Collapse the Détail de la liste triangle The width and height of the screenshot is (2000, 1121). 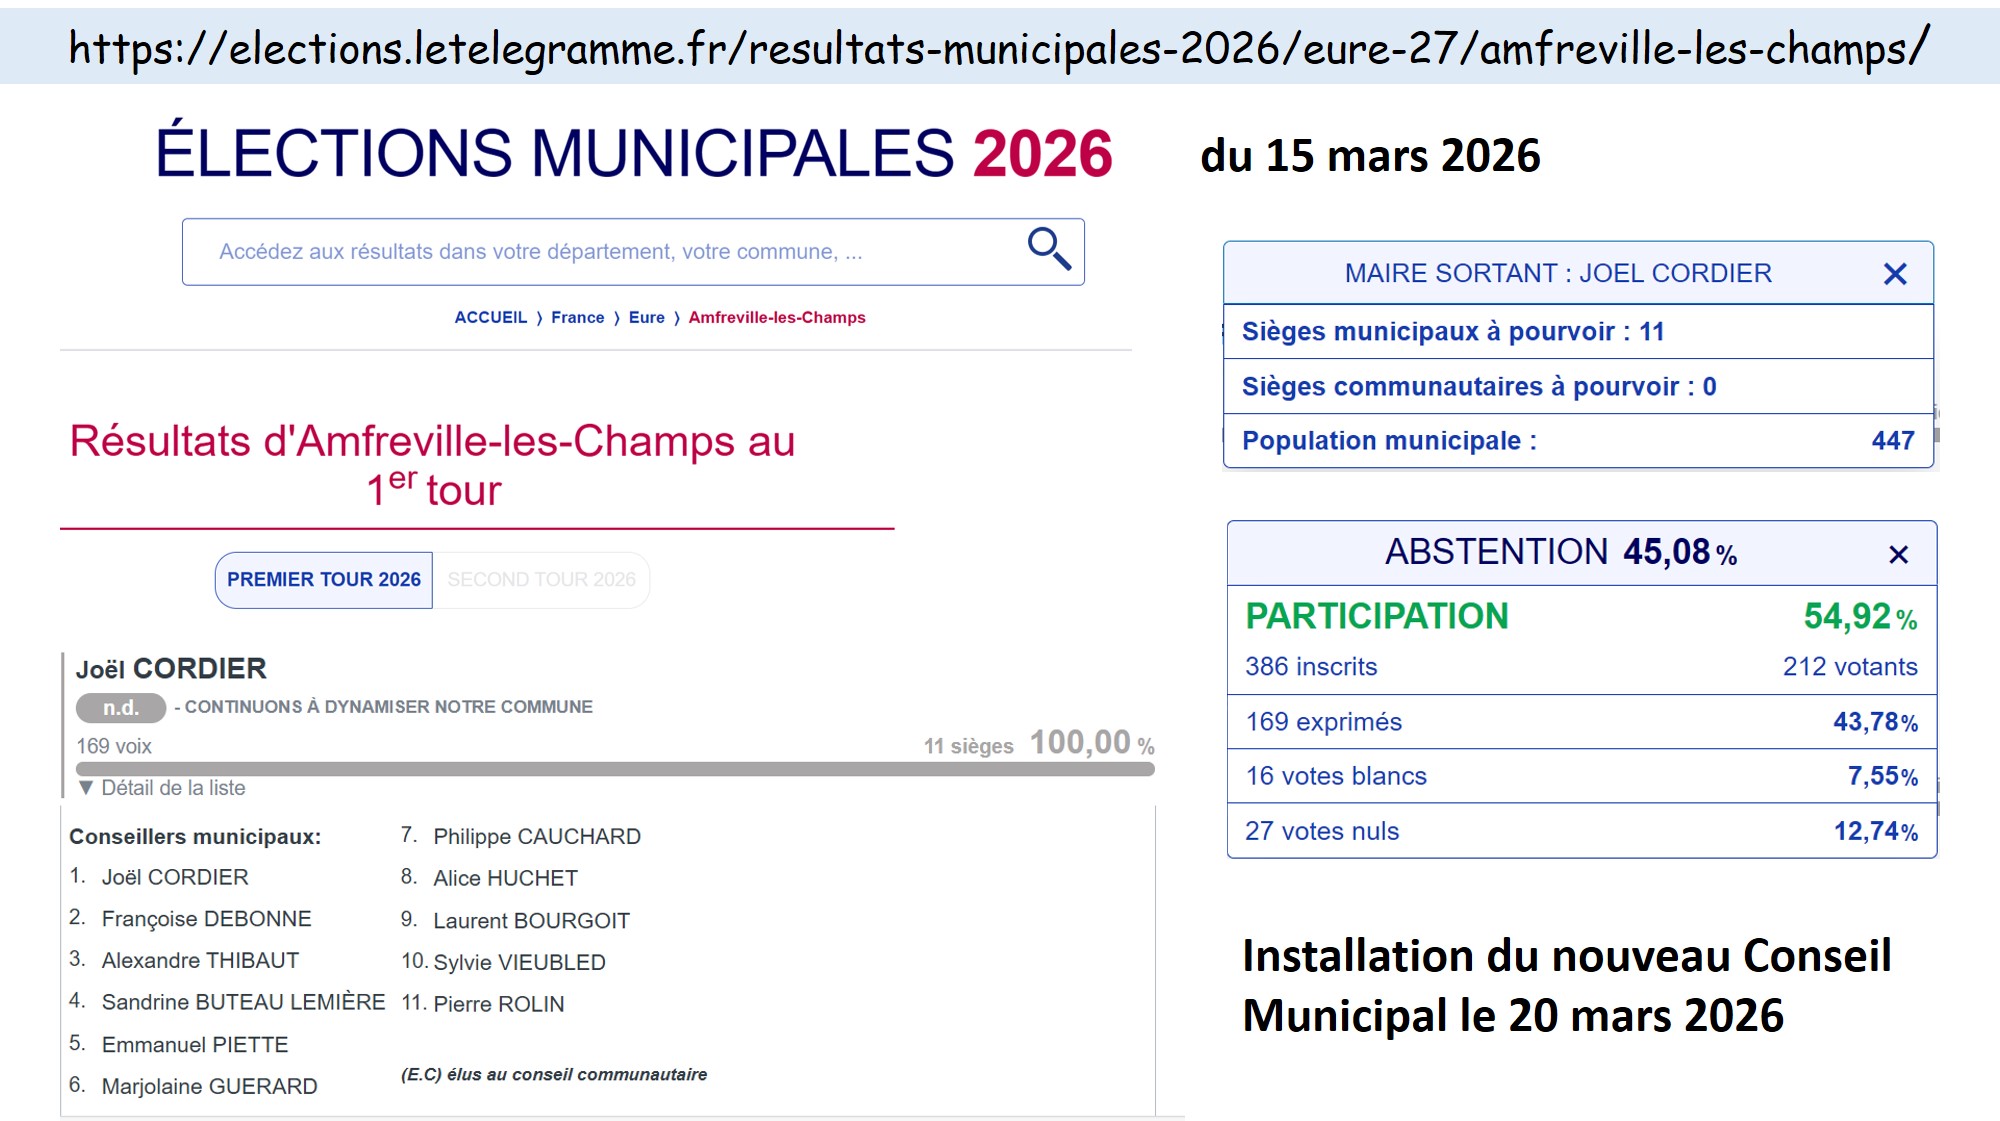(x=86, y=788)
